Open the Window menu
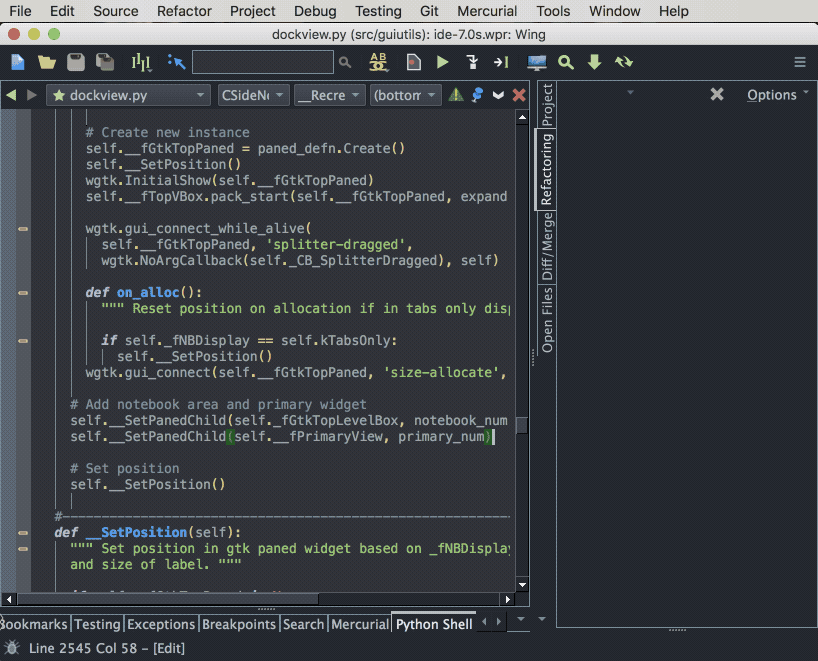 pos(615,11)
